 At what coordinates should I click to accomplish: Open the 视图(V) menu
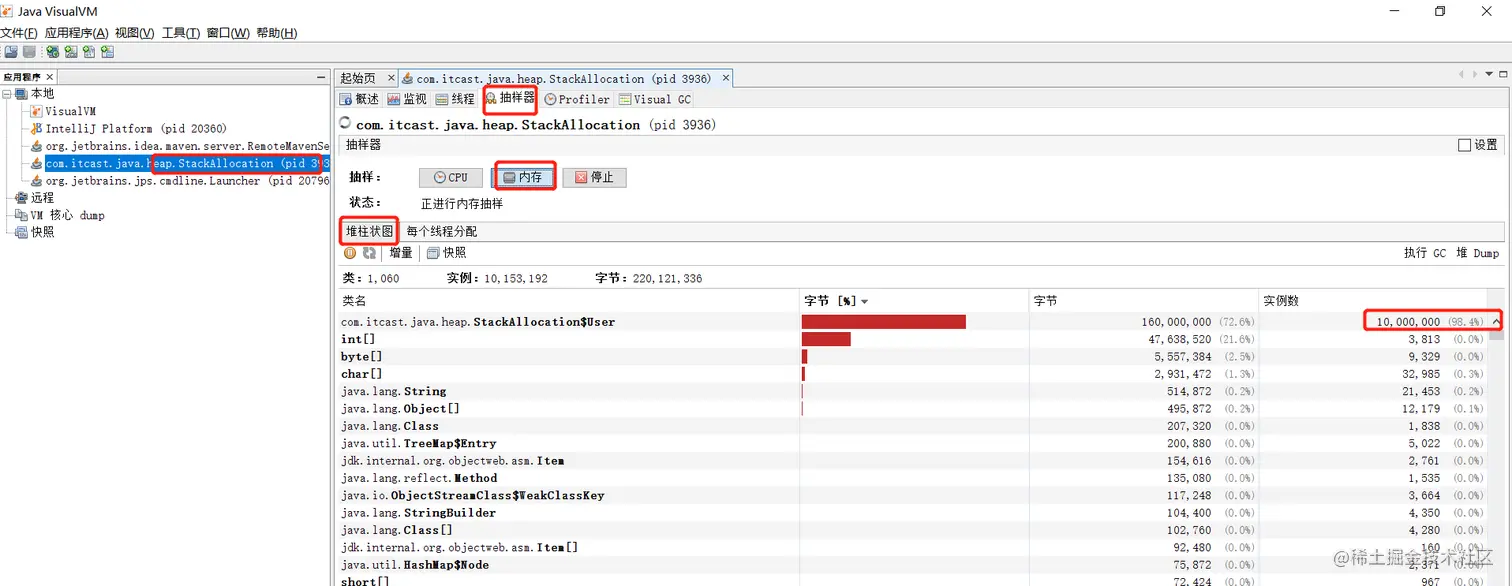coord(134,33)
